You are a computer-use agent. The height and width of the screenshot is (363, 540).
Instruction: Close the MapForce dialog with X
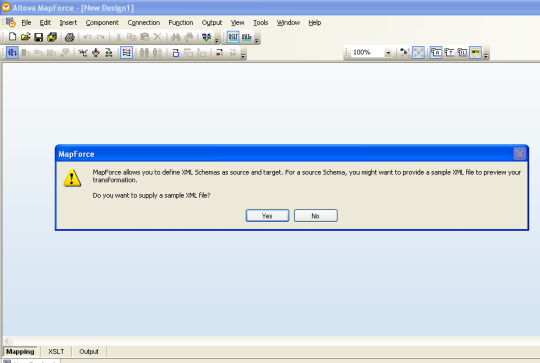point(520,154)
